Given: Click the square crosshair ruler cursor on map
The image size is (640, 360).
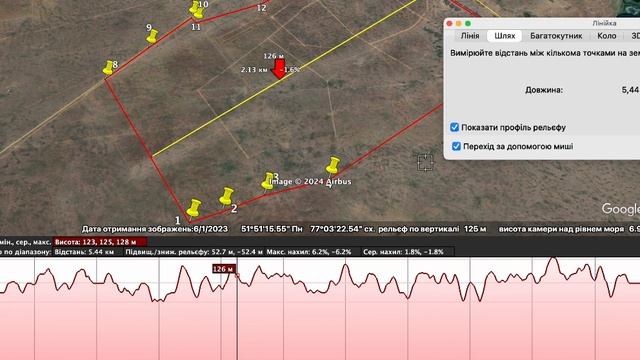Looking at the screenshot, I should click(x=425, y=162).
